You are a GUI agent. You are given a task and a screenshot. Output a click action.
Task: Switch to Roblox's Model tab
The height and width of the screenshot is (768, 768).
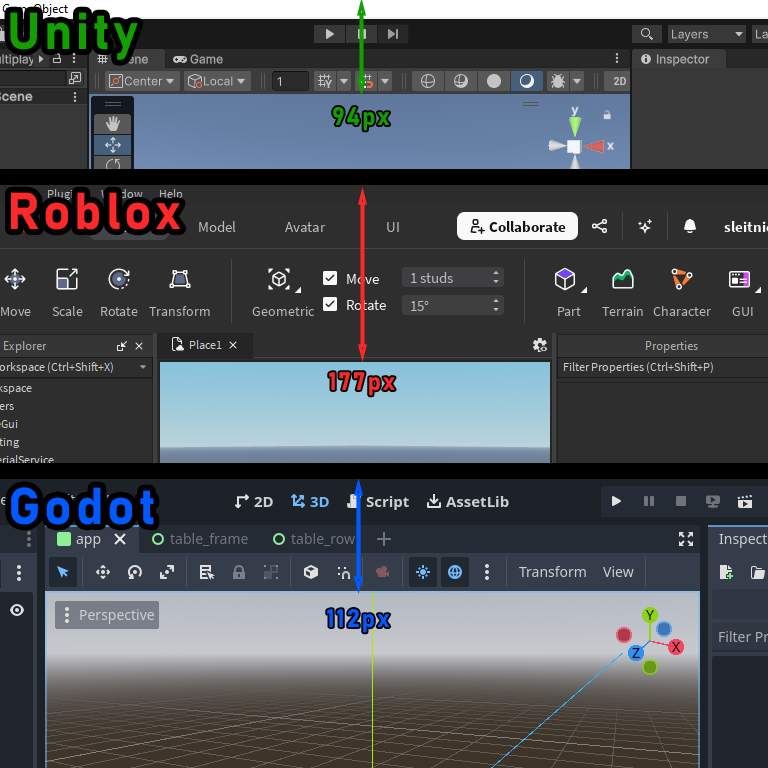216,227
